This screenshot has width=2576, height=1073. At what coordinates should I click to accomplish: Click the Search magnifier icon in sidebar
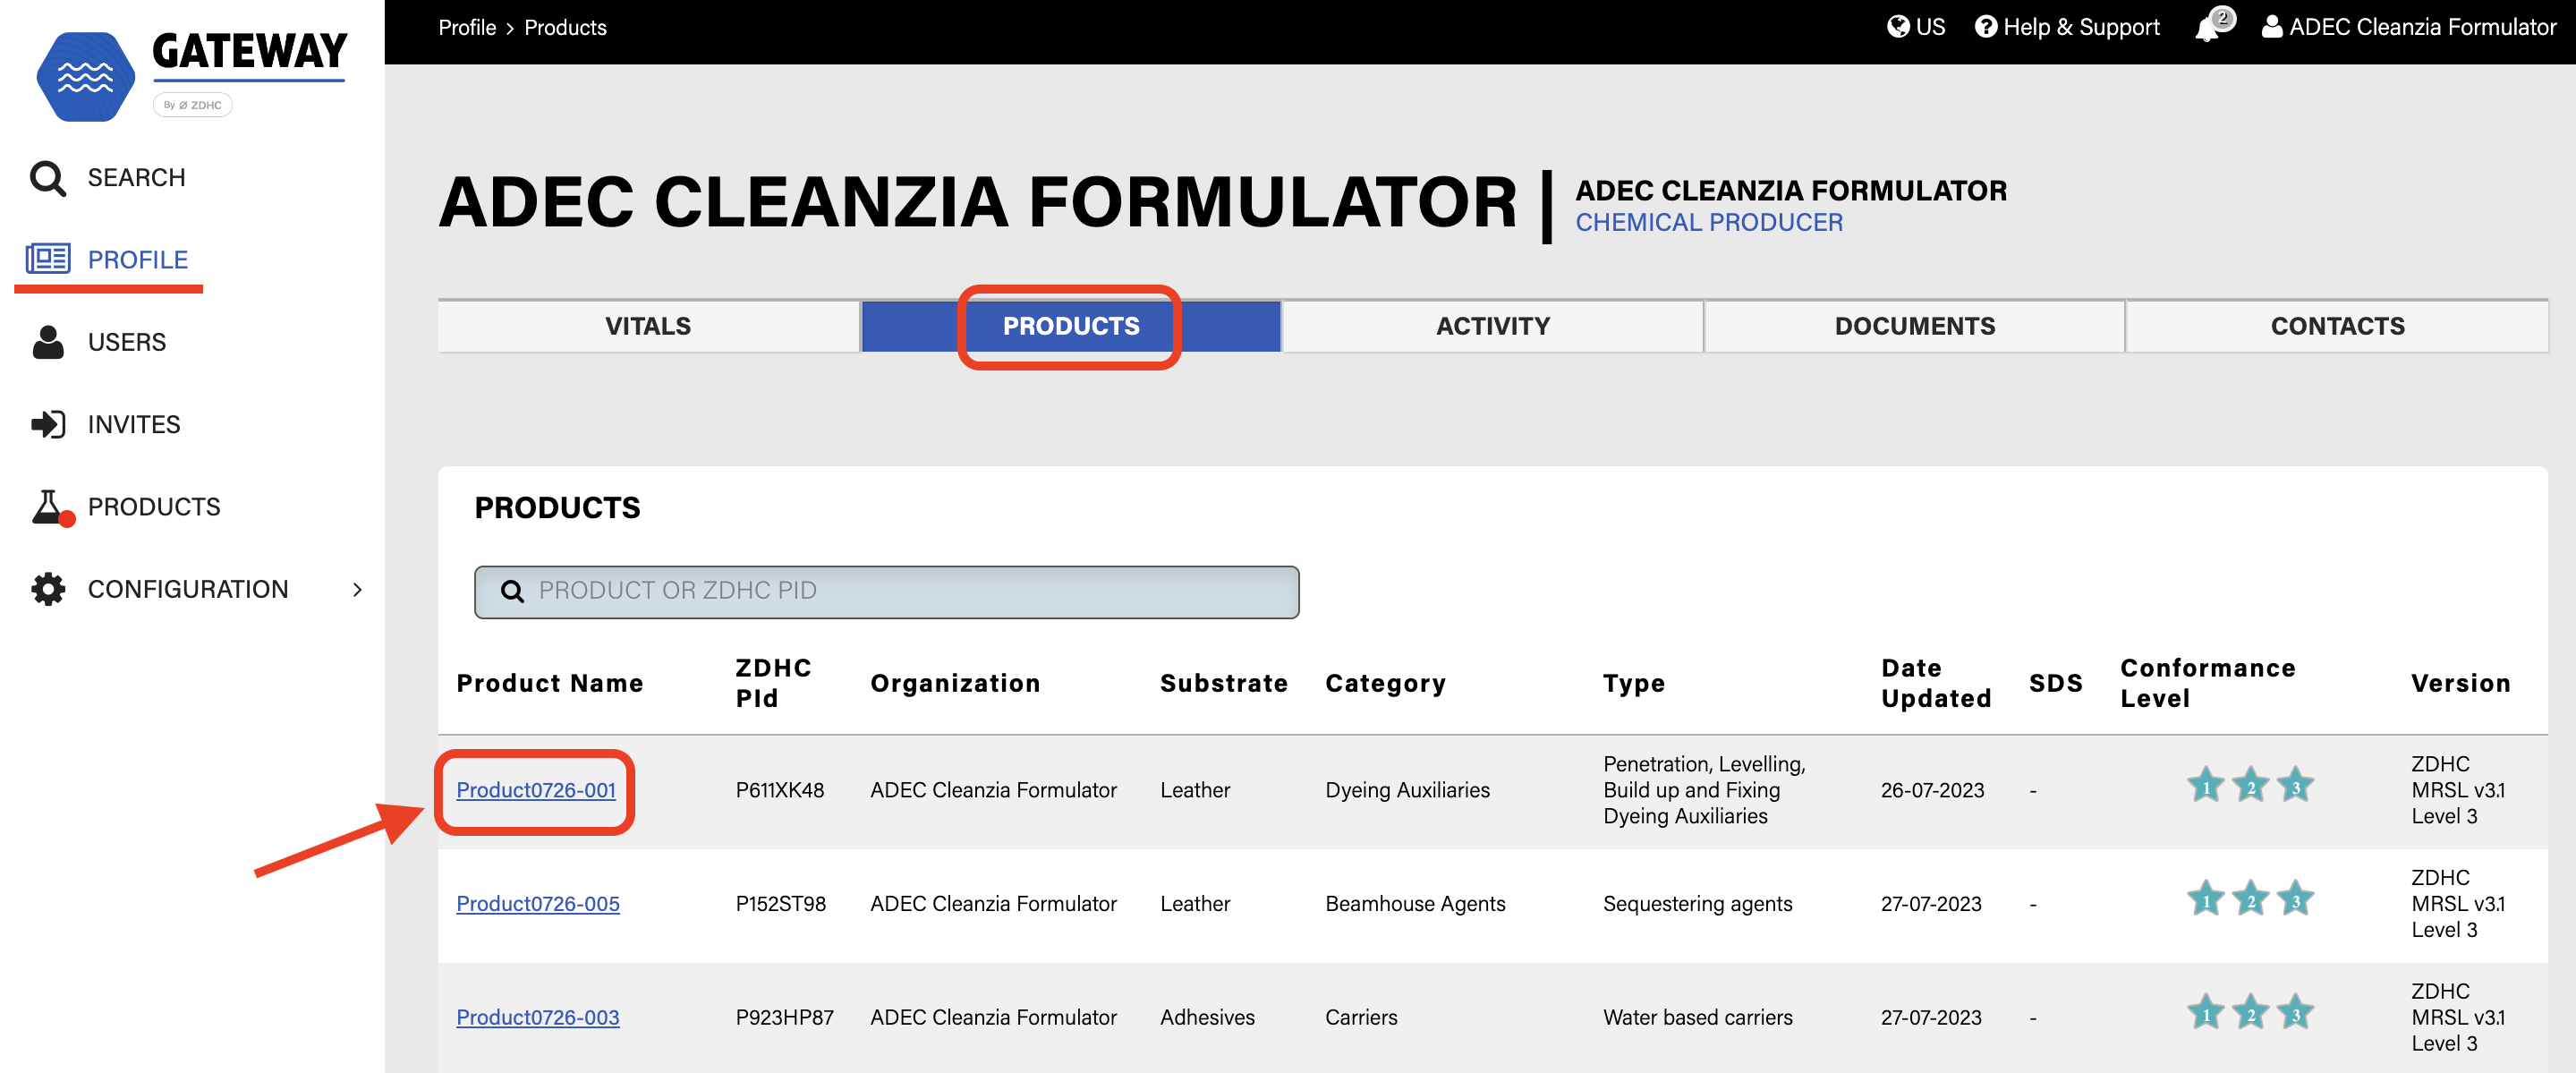(x=47, y=178)
